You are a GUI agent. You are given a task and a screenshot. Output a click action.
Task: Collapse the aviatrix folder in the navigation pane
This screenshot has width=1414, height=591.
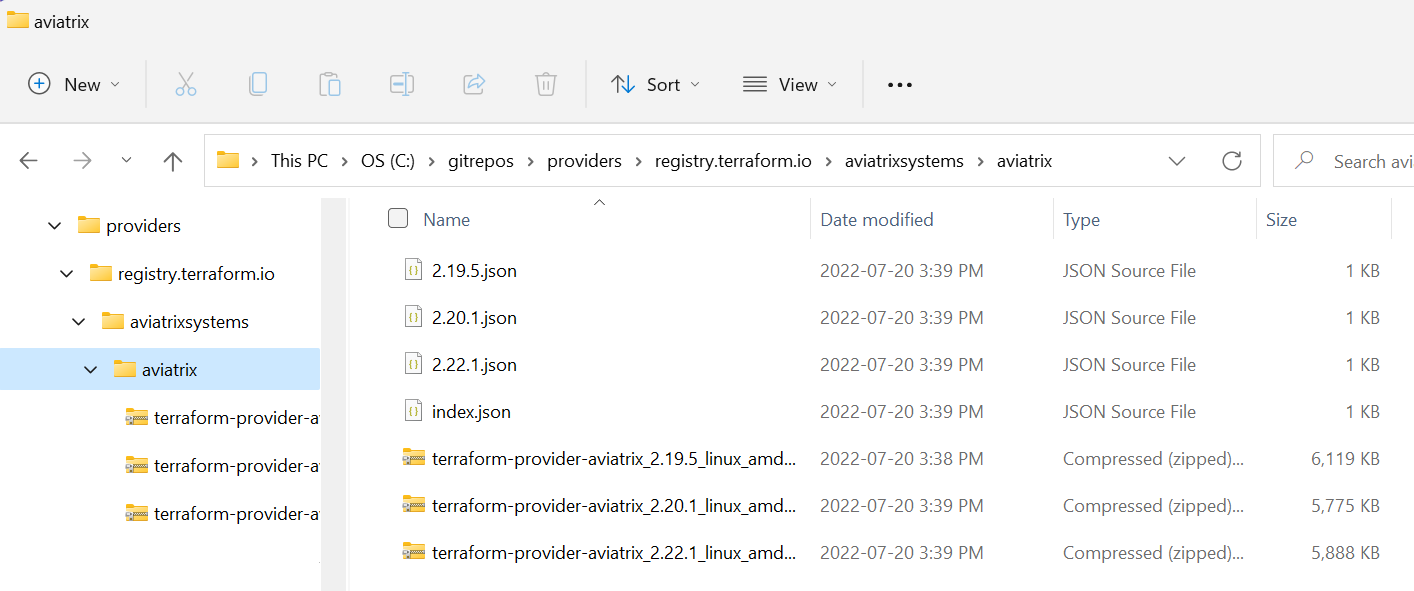[90, 369]
